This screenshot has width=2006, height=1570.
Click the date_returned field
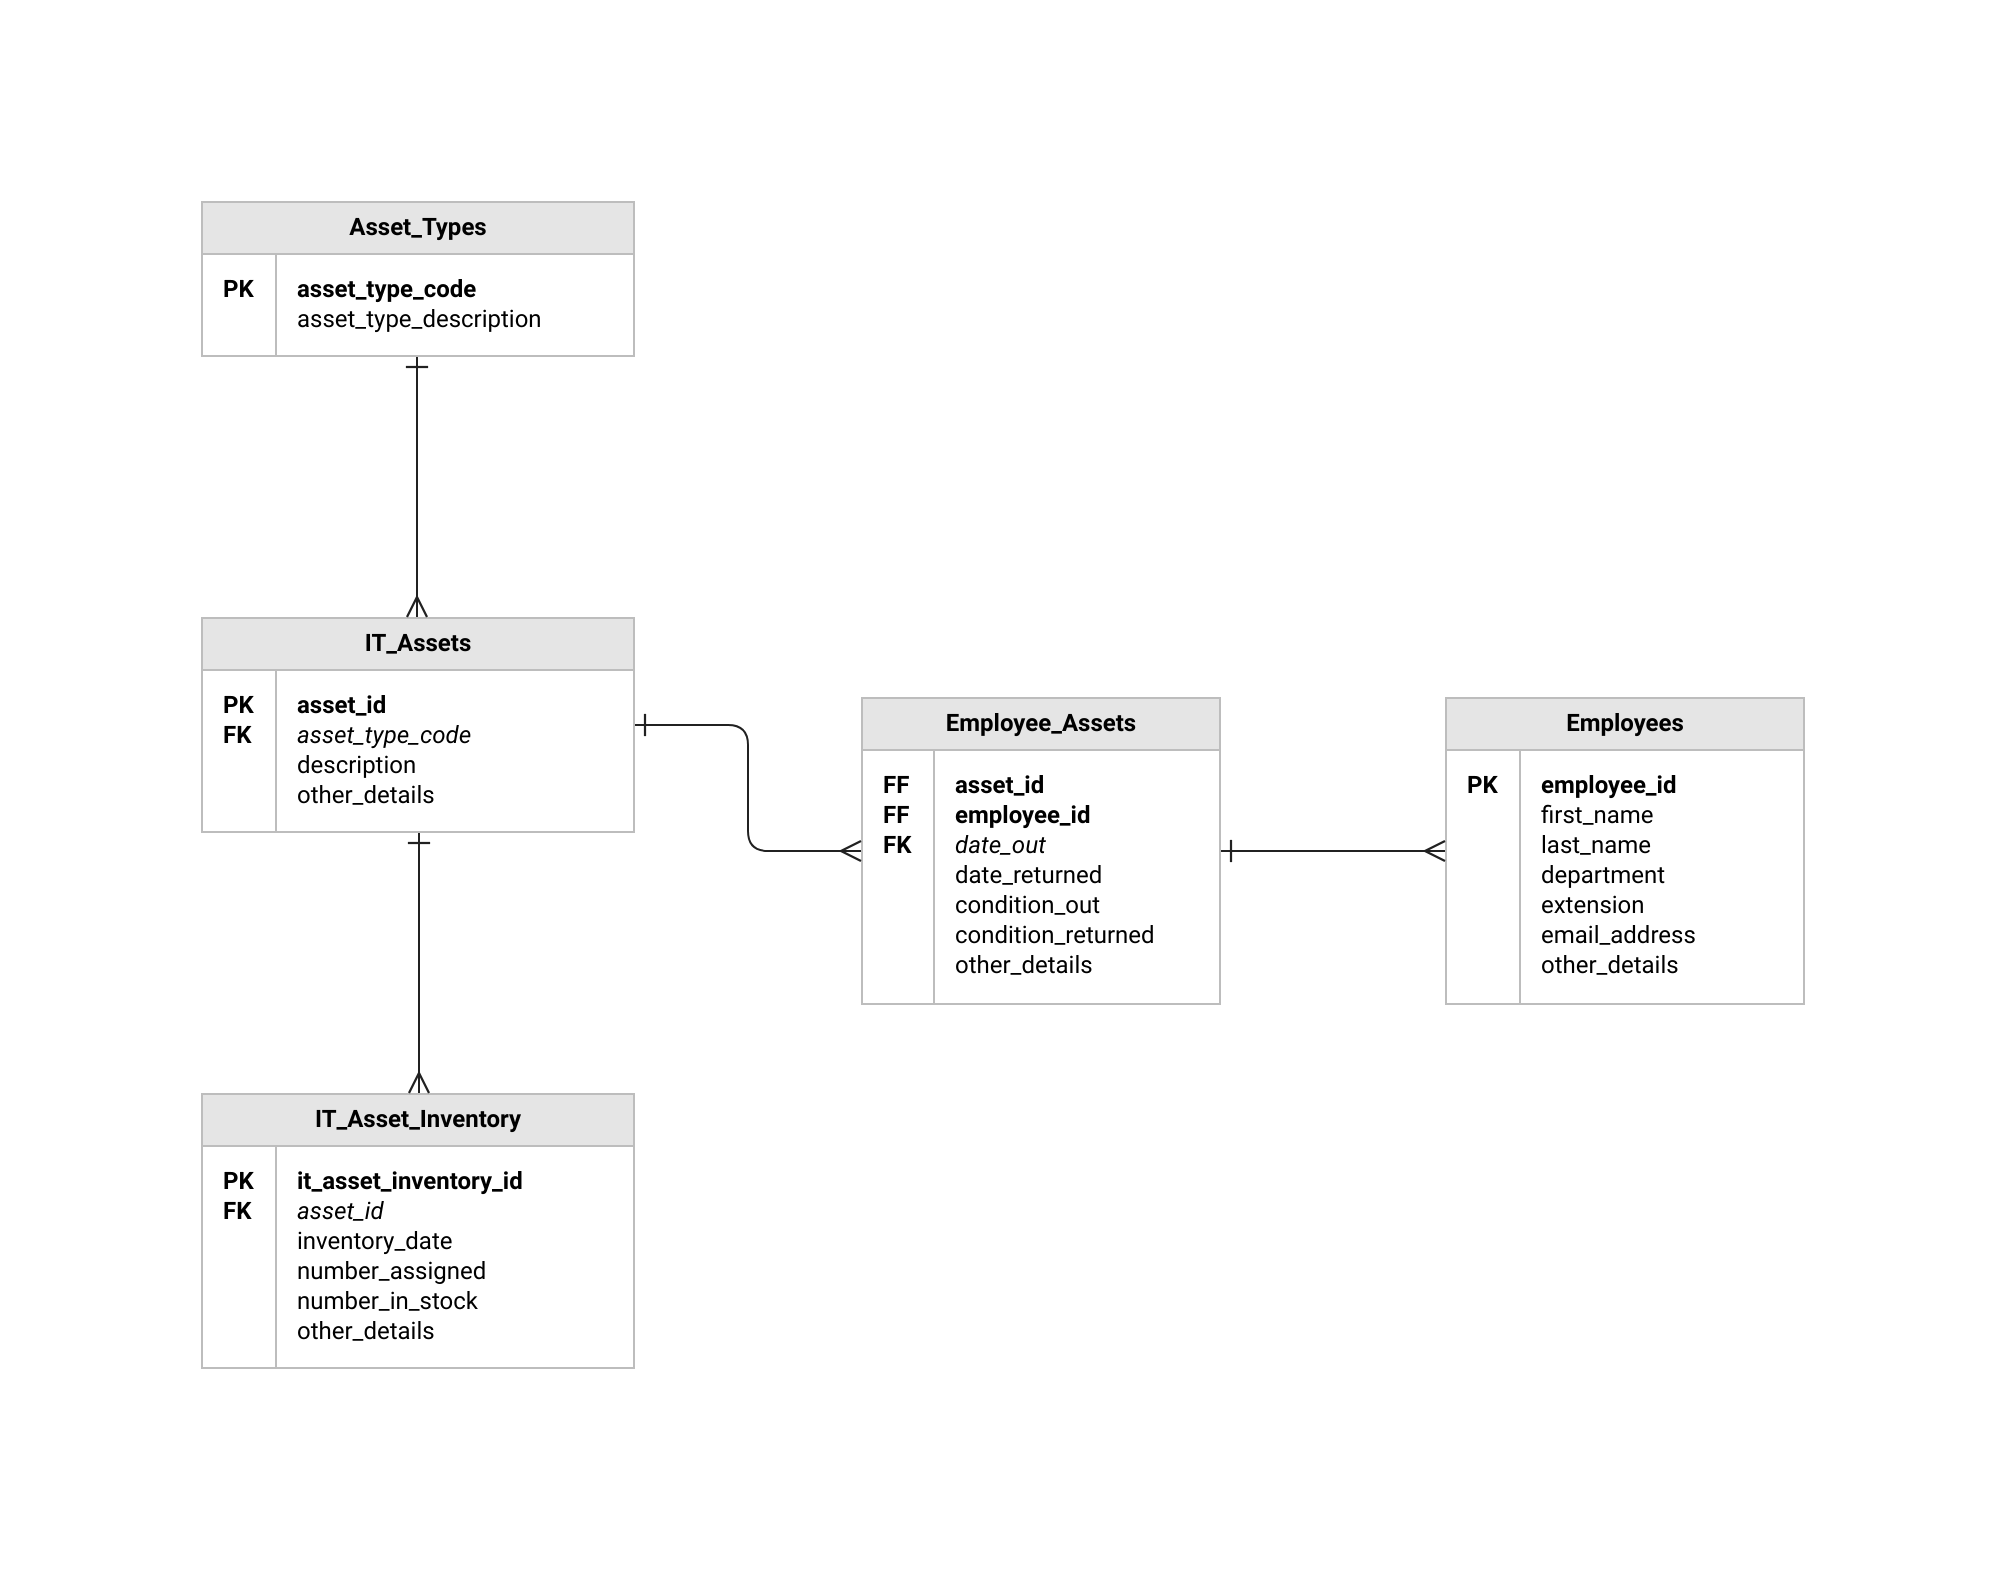[x=1028, y=875]
